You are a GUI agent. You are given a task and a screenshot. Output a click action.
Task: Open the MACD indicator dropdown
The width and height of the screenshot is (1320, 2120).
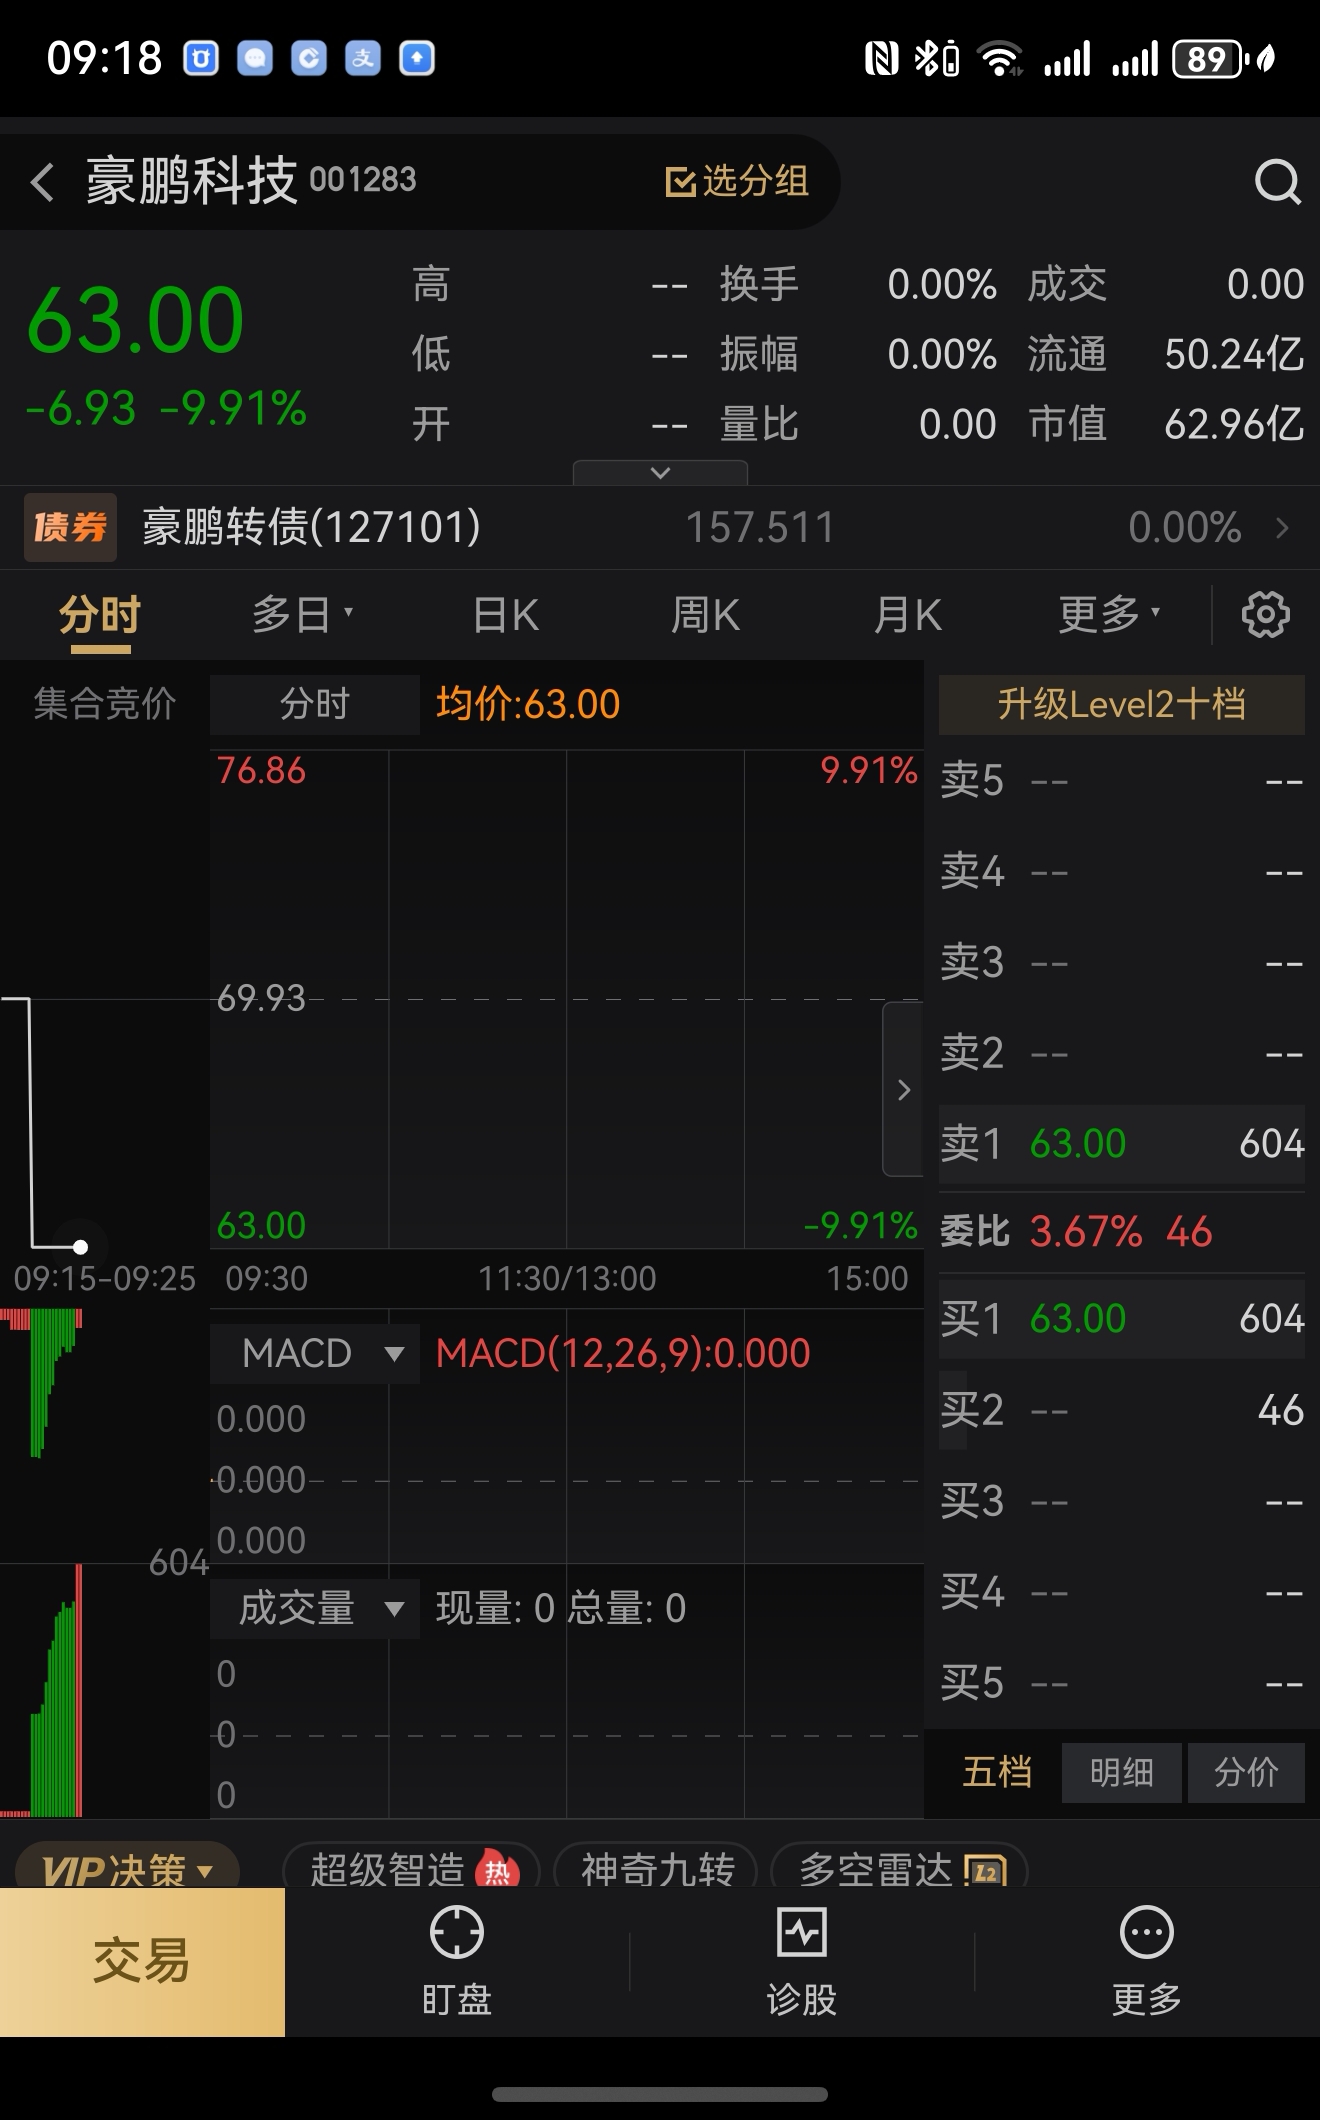315,1353
